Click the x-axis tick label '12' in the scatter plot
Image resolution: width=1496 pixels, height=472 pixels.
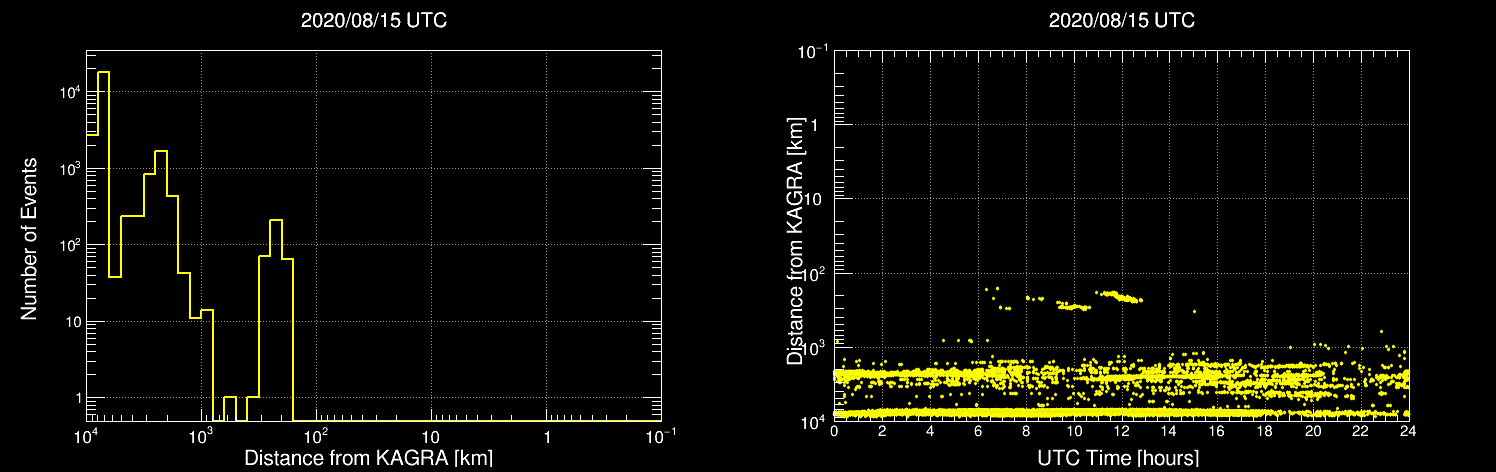click(x=1121, y=430)
